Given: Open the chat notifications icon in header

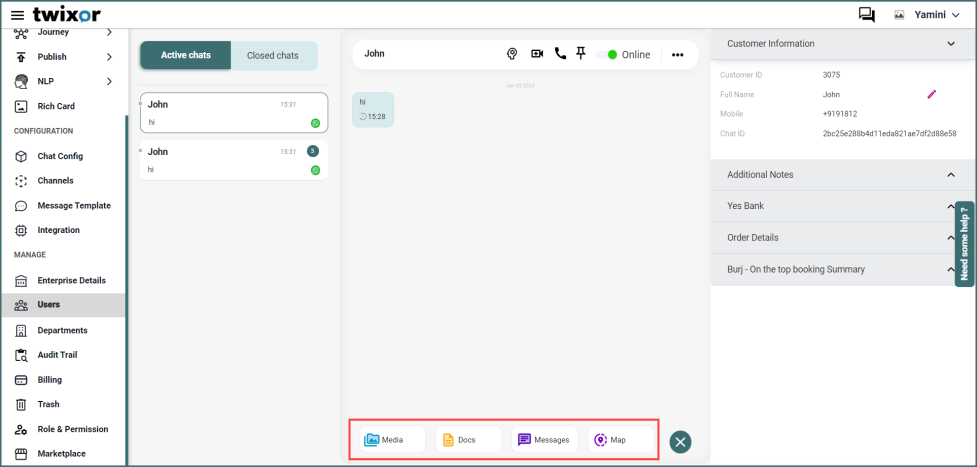Looking at the screenshot, I should coord(866,15).
